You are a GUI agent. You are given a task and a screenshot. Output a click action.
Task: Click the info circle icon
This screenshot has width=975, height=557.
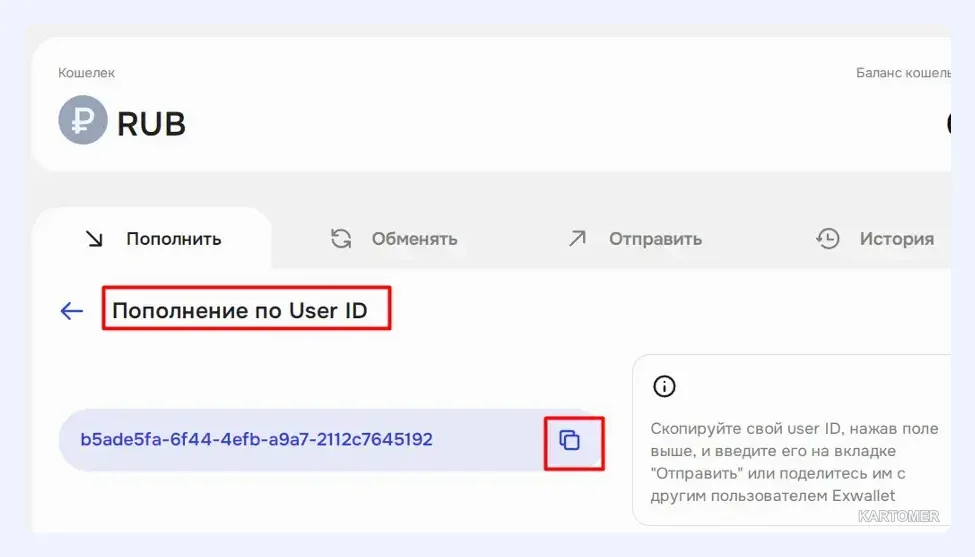click(x=664, y=387)
